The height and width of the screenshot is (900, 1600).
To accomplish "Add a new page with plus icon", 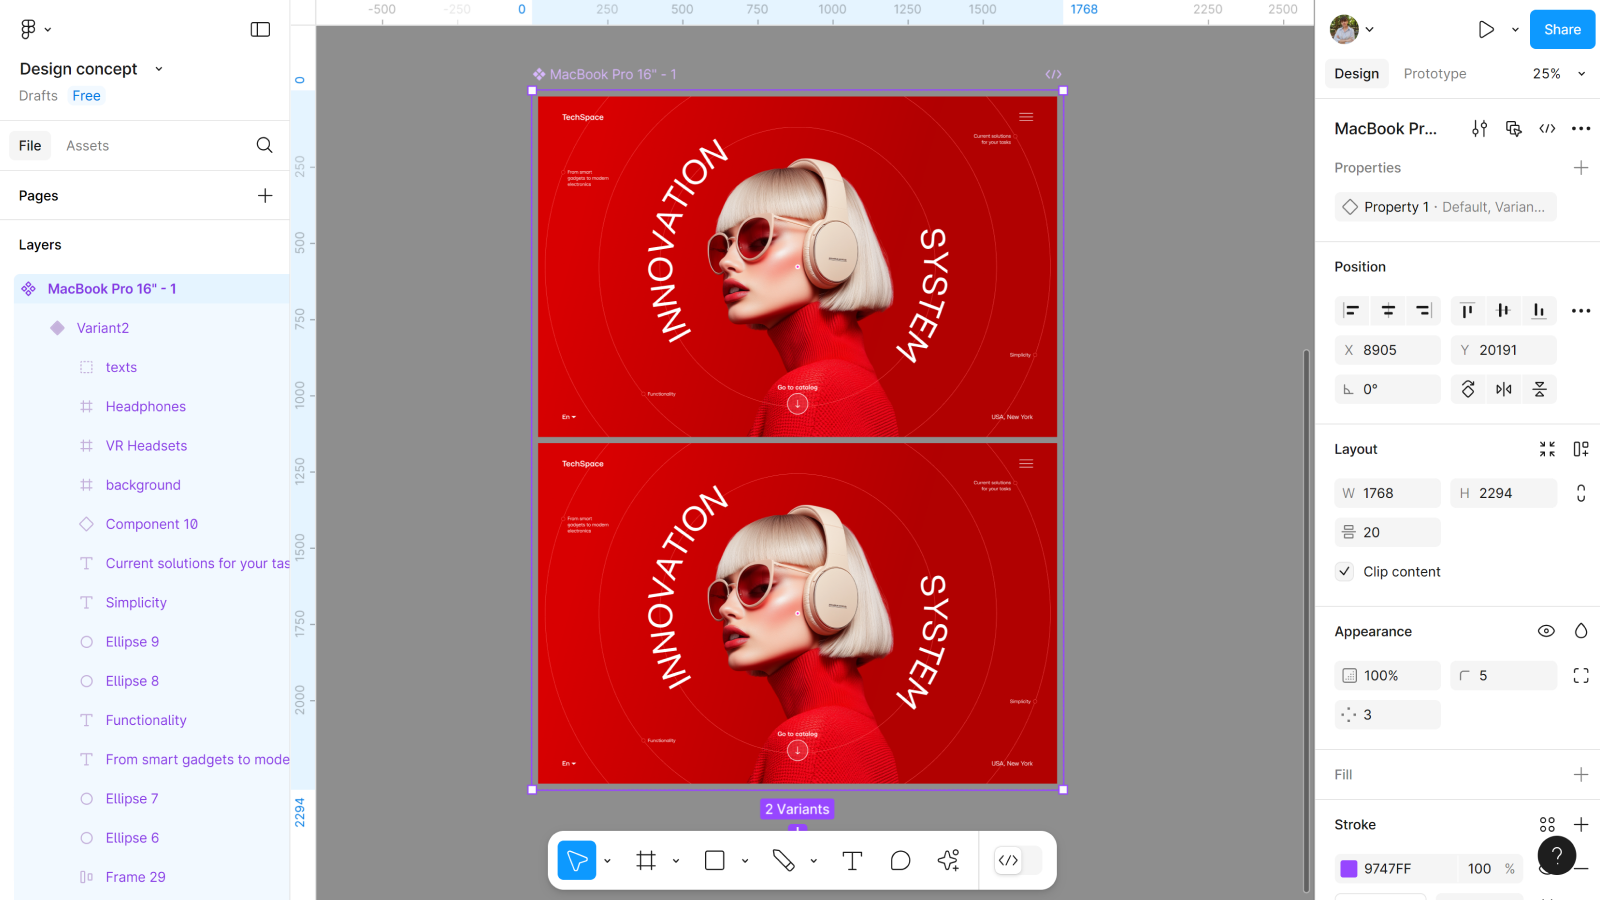I will tap(264, 195).
